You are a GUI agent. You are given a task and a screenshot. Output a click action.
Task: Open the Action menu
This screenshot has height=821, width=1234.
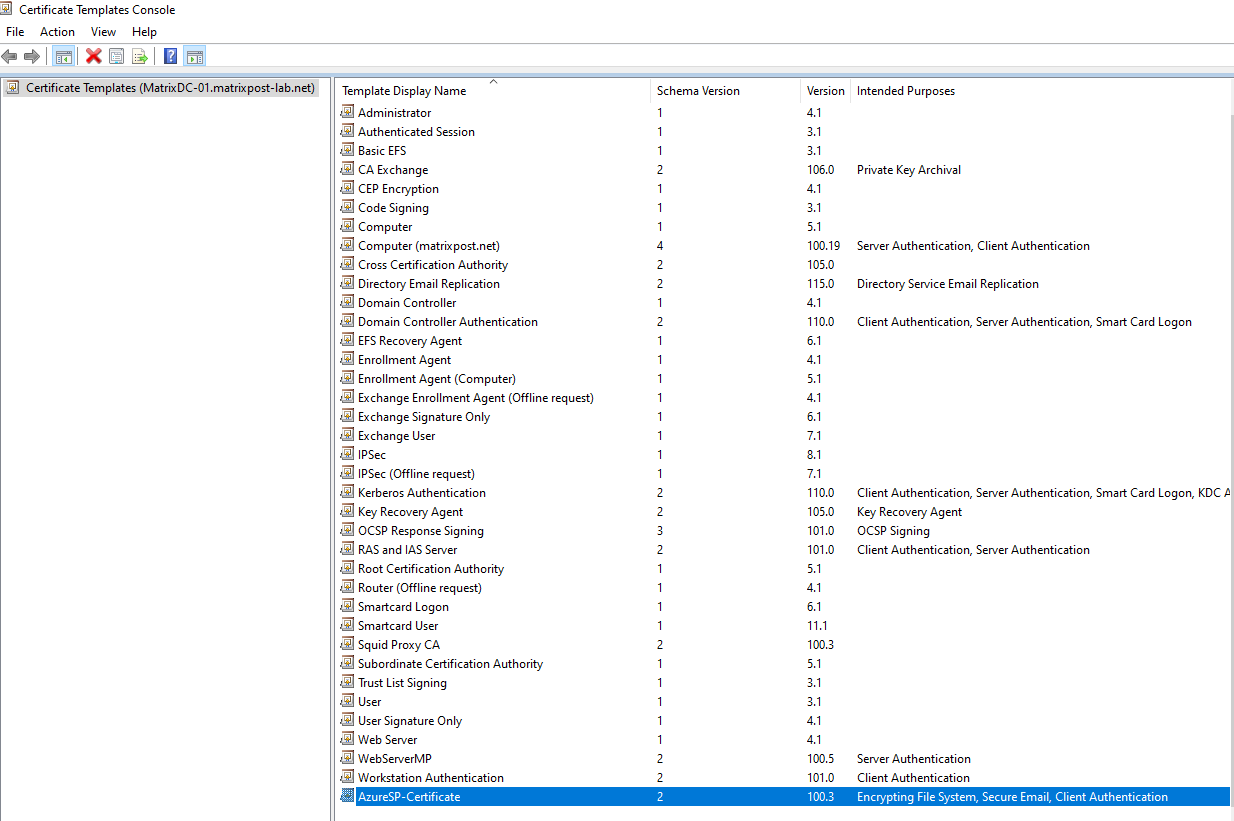pos(57,32)
